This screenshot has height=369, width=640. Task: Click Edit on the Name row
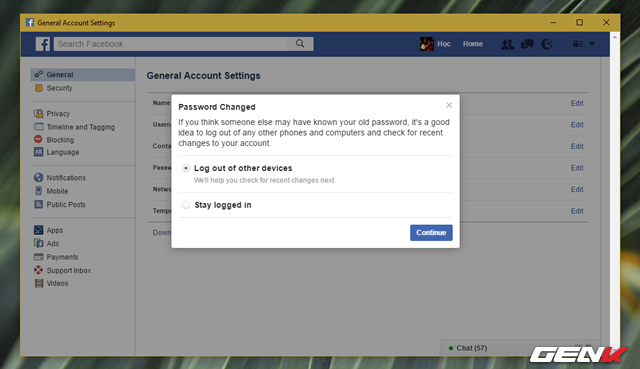577,103
